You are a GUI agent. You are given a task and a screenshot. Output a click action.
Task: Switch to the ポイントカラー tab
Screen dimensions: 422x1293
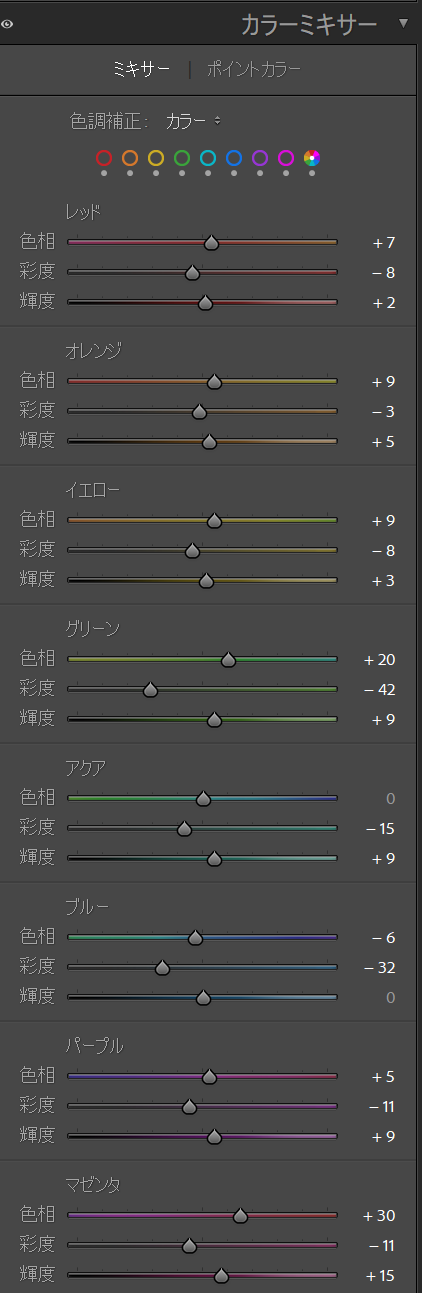(254, 70)
